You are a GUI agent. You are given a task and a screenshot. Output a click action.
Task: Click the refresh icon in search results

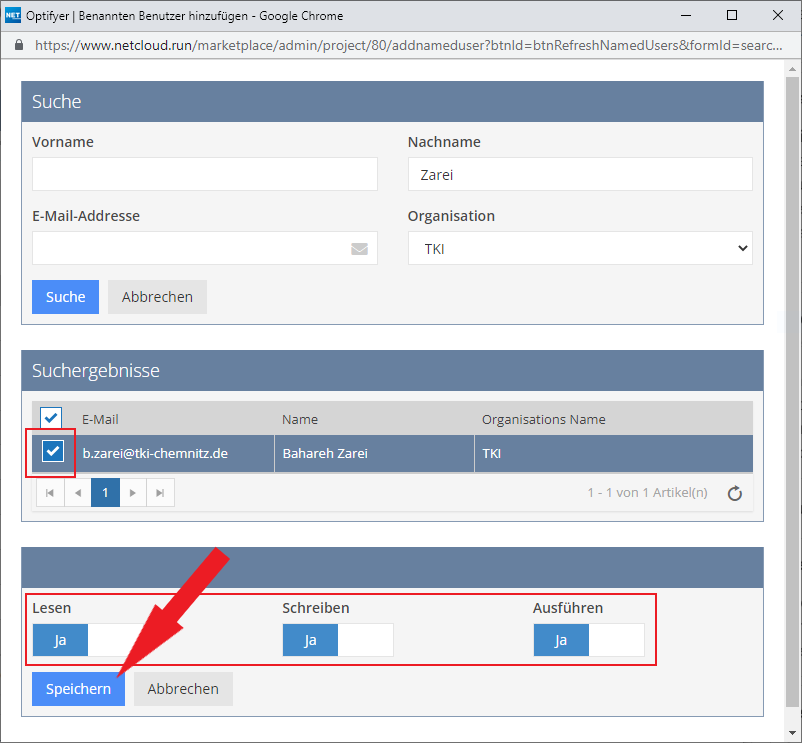734,493
